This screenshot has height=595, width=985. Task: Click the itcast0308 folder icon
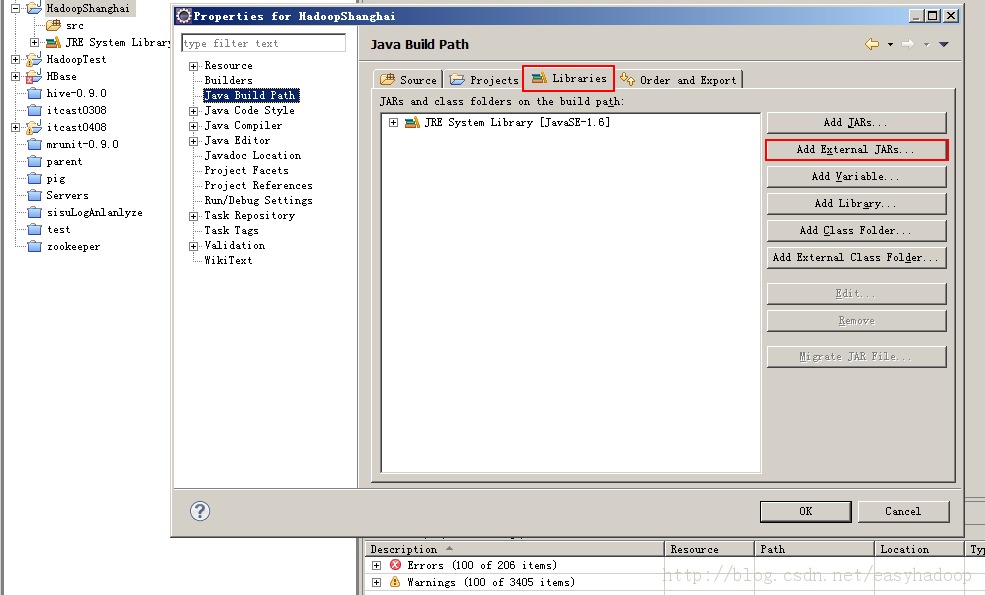pos(35,111)
